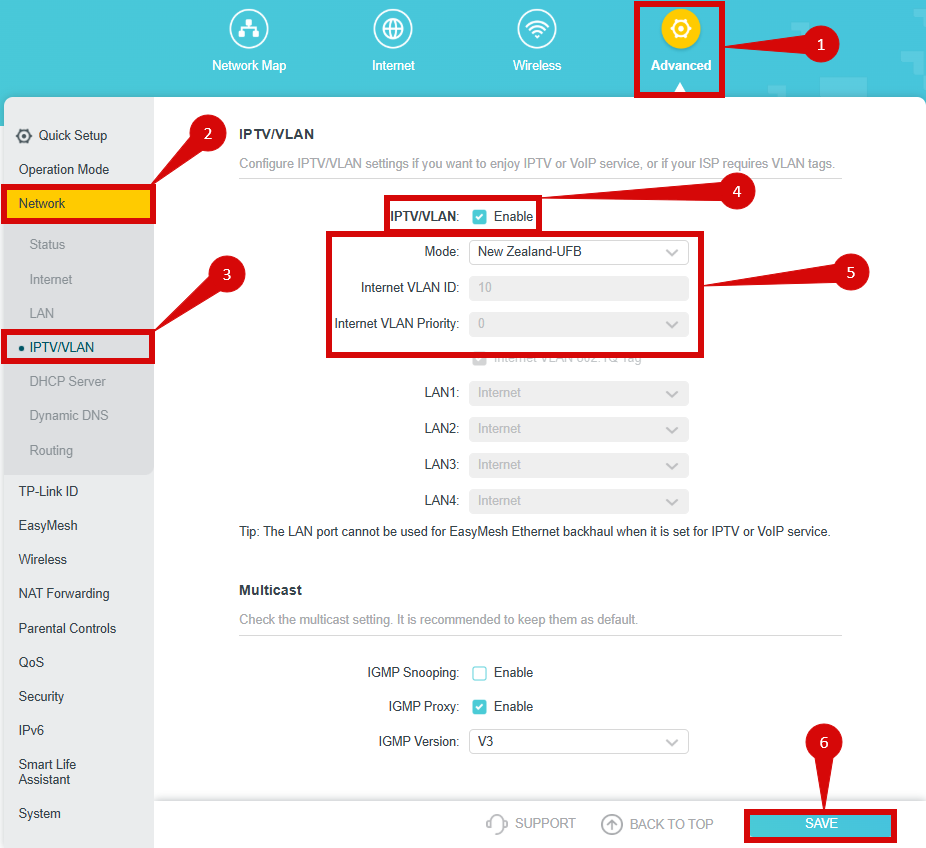Select Network in sidebar
Screen dimensions: 926x848
click(78, 204)
